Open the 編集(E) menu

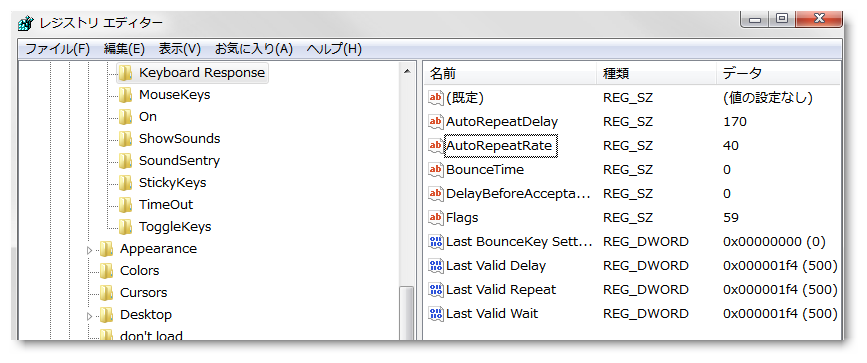click(x=124, y=49)
